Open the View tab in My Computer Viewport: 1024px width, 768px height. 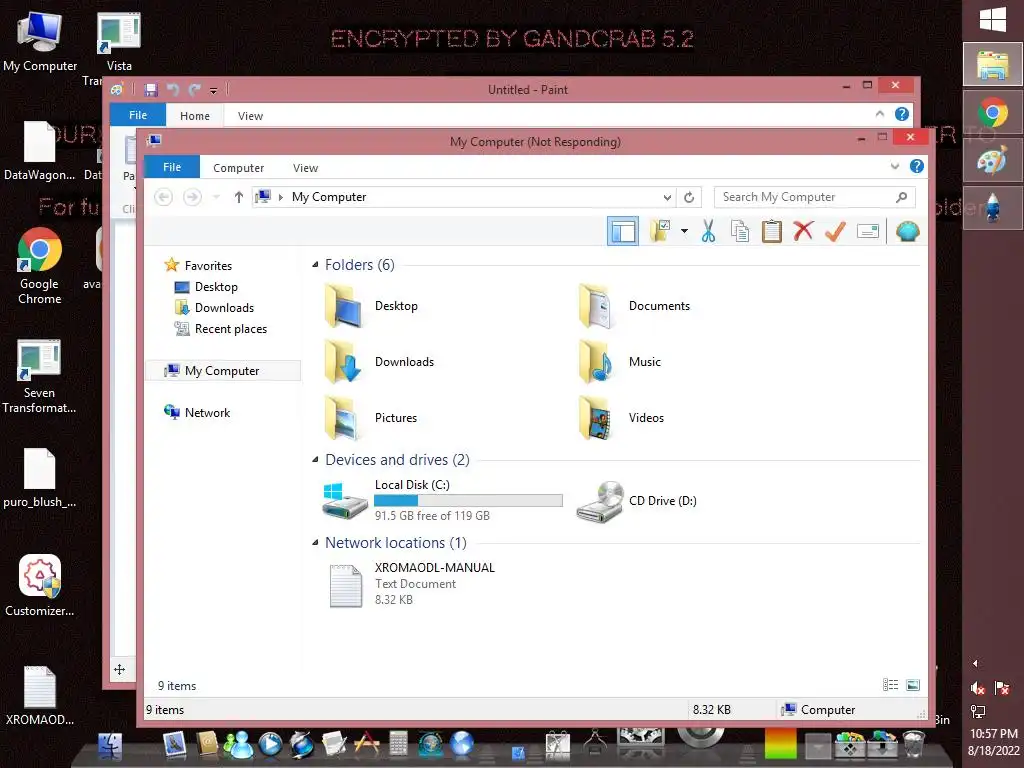click(305, 168)
